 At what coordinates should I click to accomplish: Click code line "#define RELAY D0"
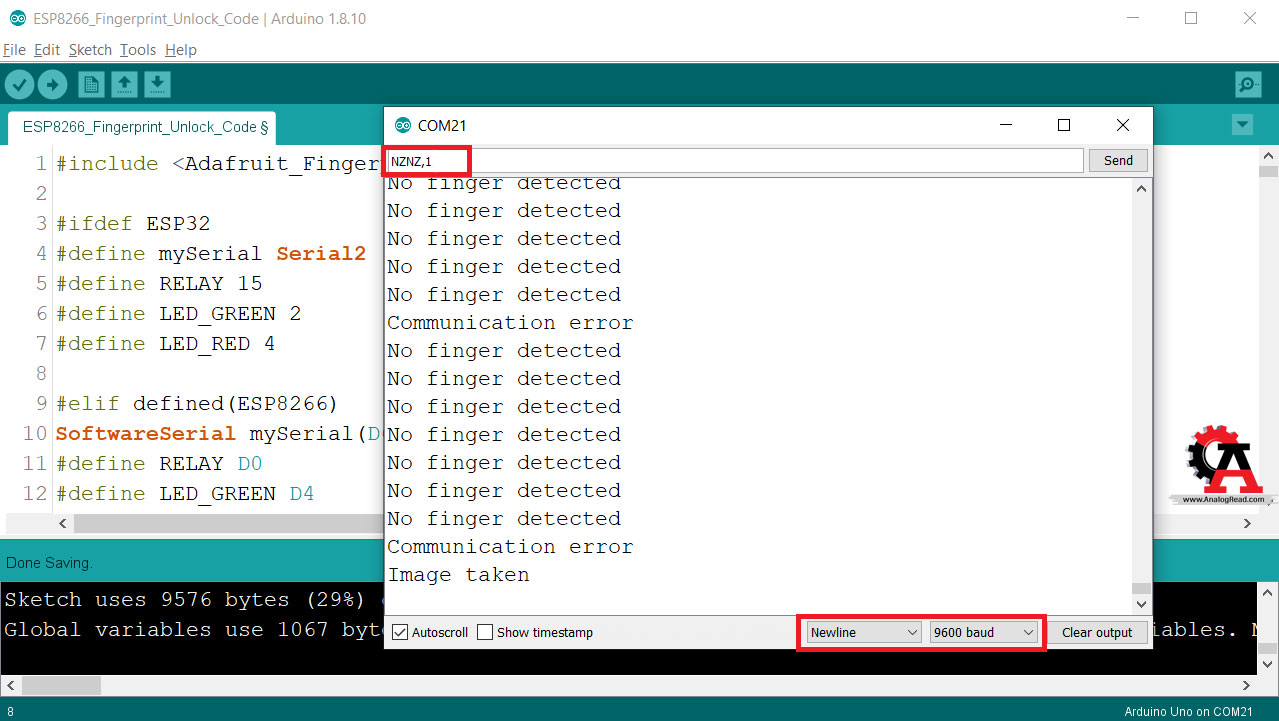[x=159, y=463]
